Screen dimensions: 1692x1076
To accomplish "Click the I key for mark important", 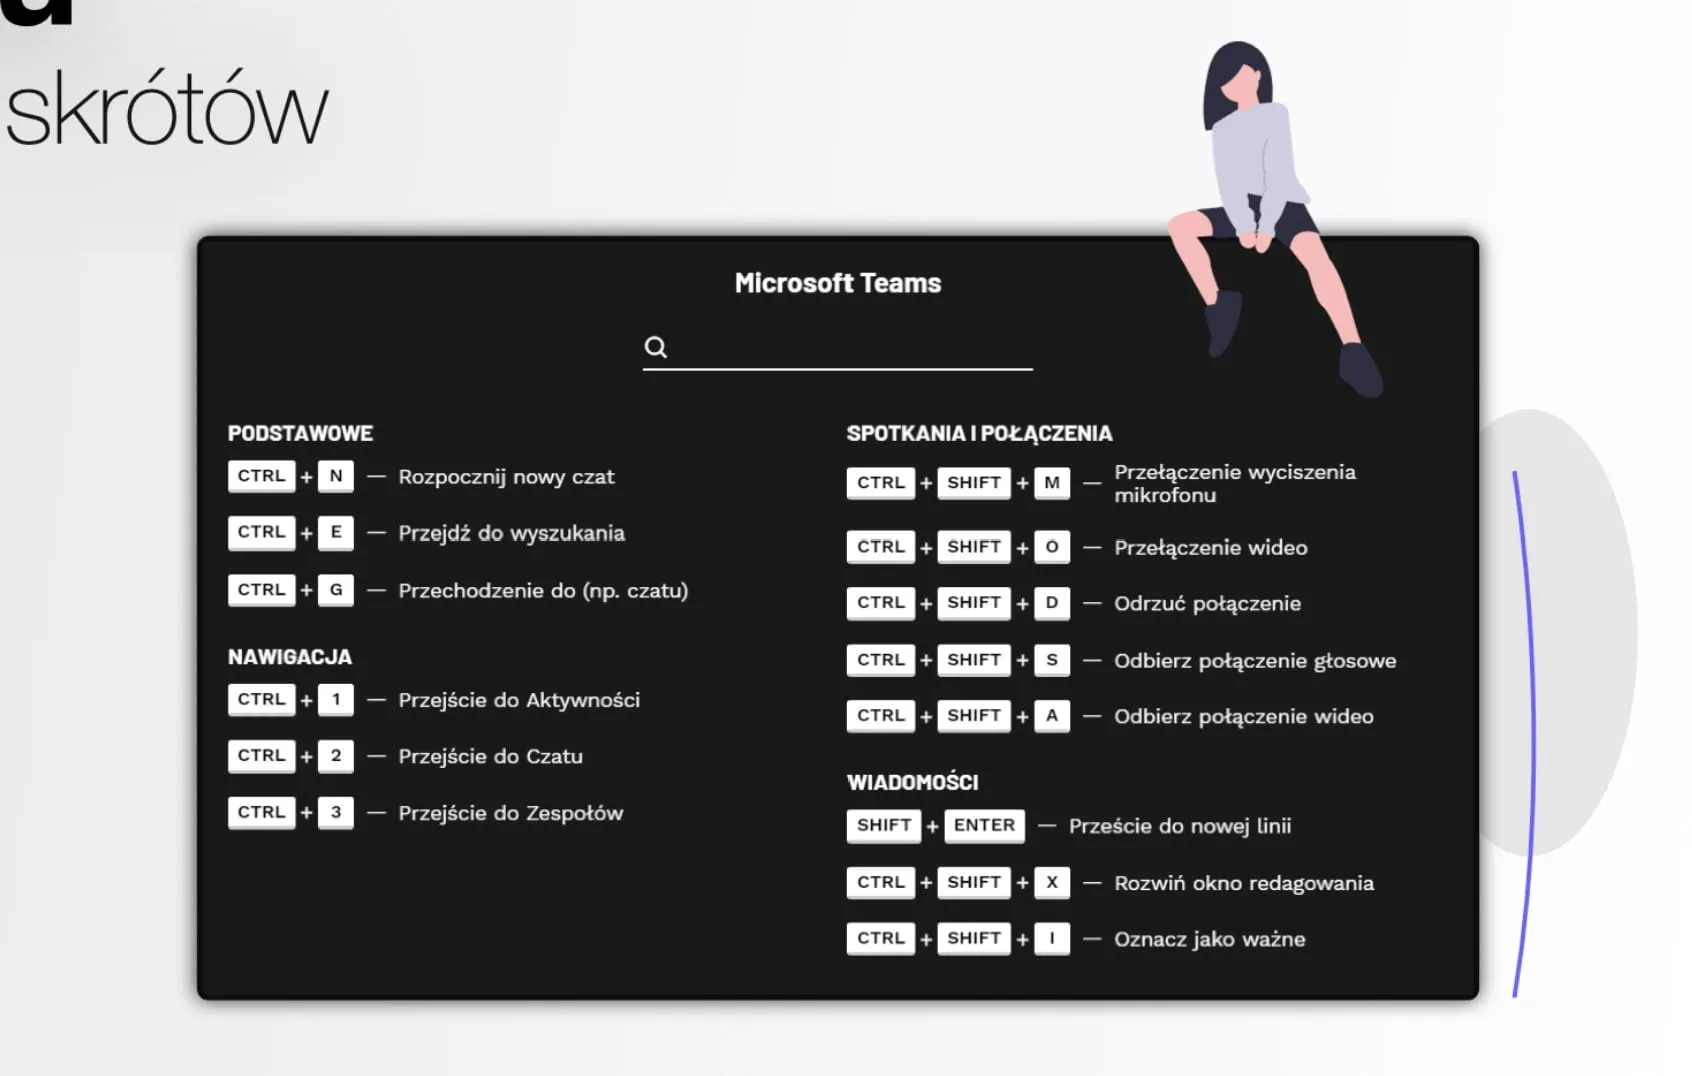I will click(x=1052, y=938).
